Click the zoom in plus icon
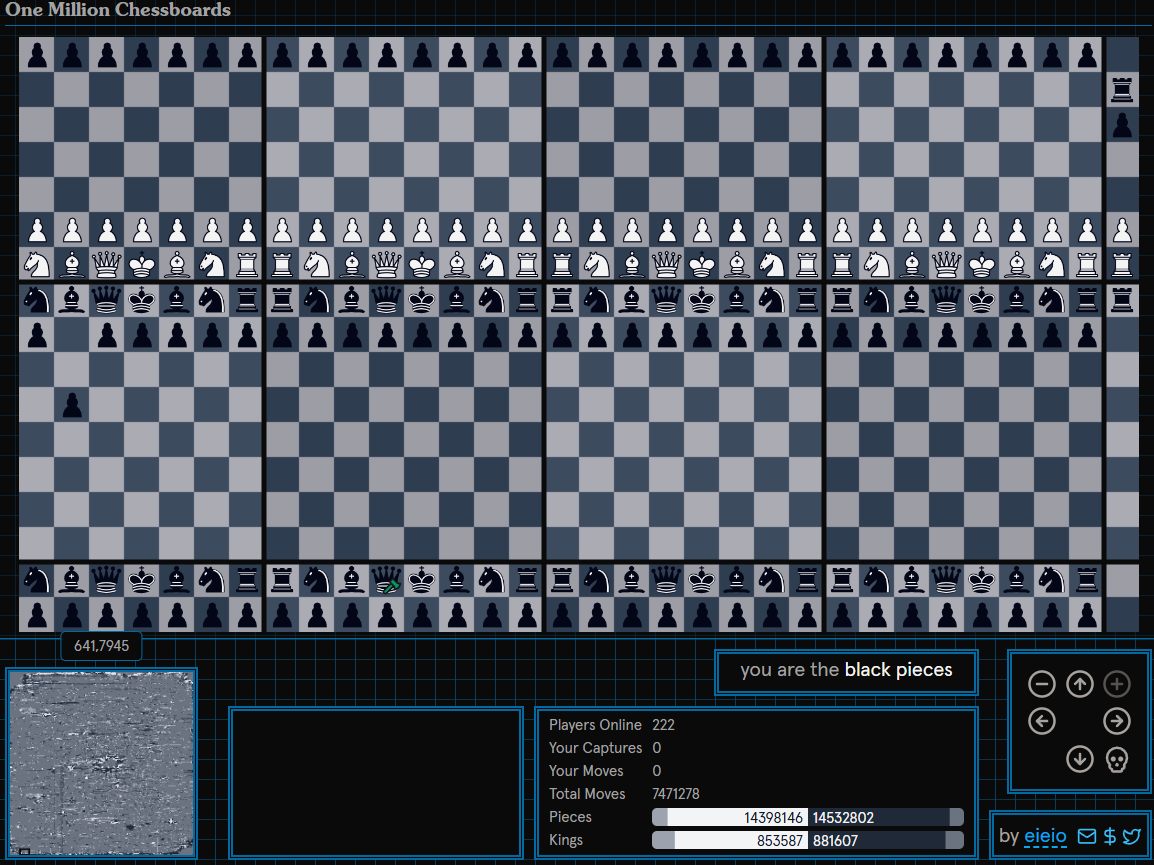Screen dimensions: 1154x865 (x=1117, y=684)
